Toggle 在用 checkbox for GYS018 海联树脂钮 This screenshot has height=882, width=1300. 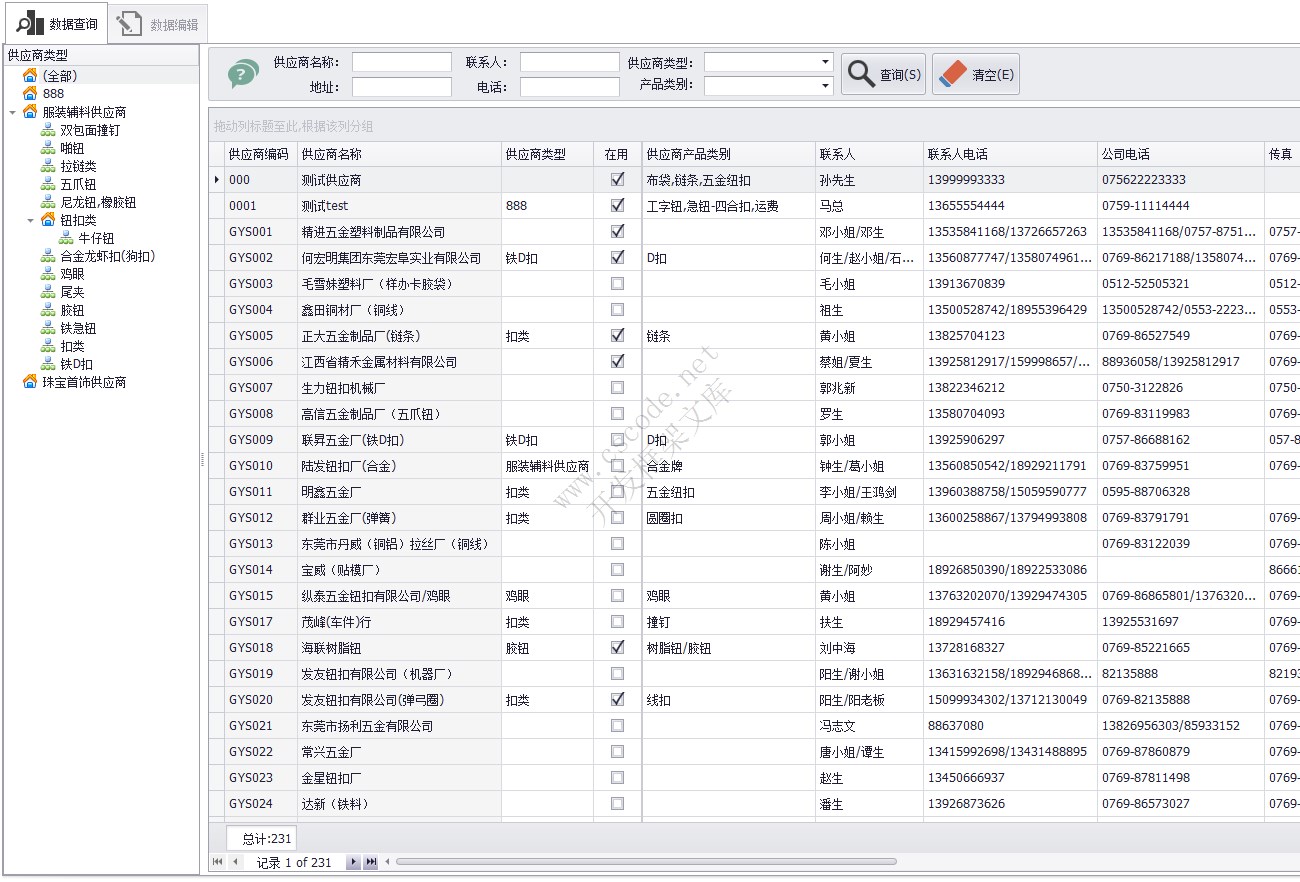click(x=617, y=648)
